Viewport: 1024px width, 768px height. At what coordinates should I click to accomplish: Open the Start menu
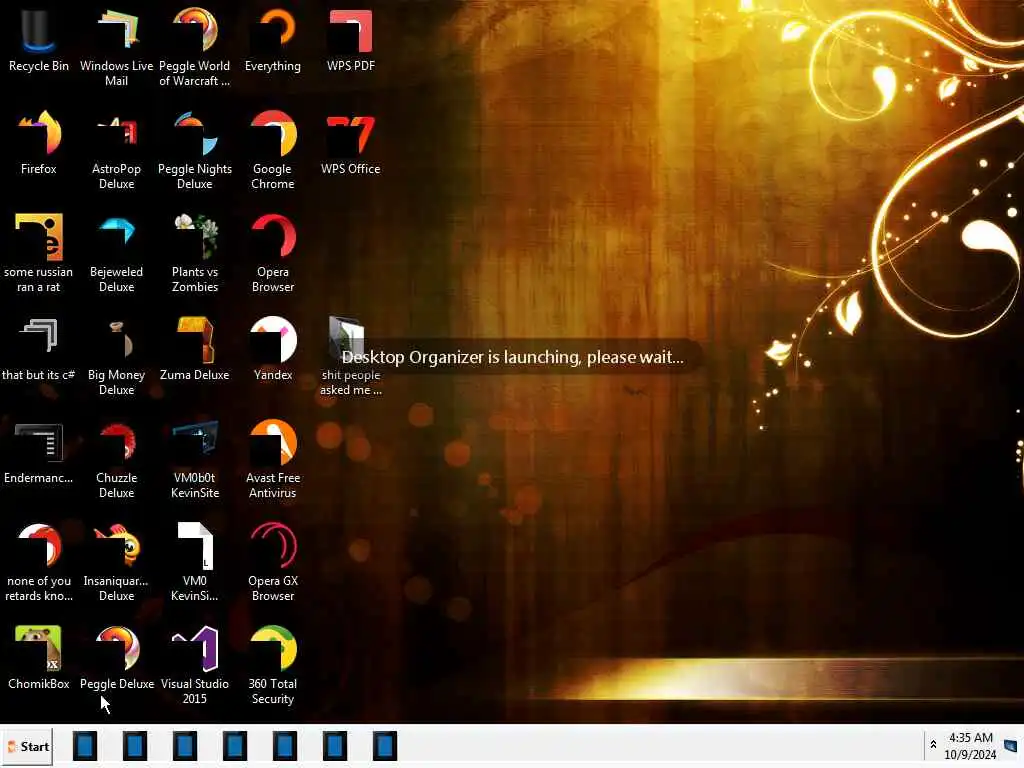pos(27,746)
